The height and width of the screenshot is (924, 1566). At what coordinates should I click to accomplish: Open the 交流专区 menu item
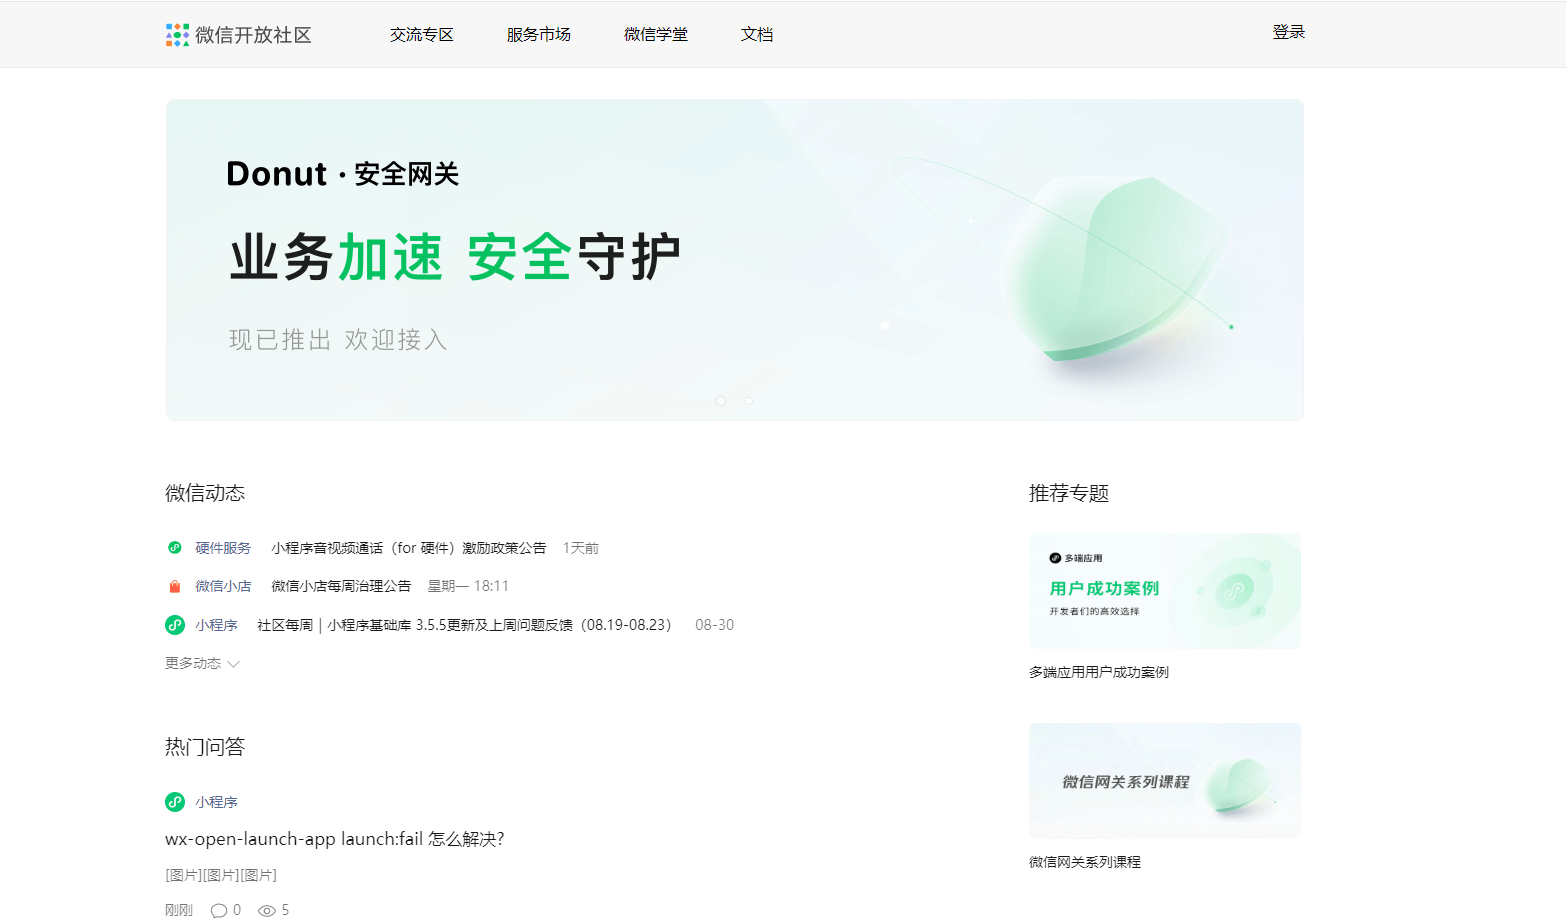(422, 34)
